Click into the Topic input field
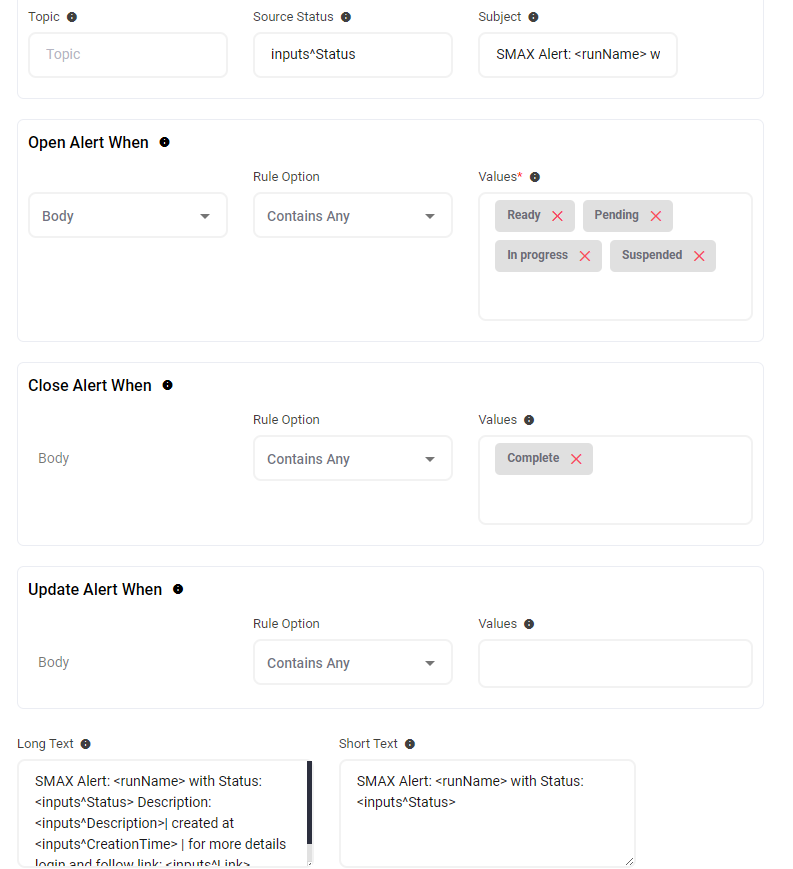Screen dimensions: 793x869 [x=128, y=55]
